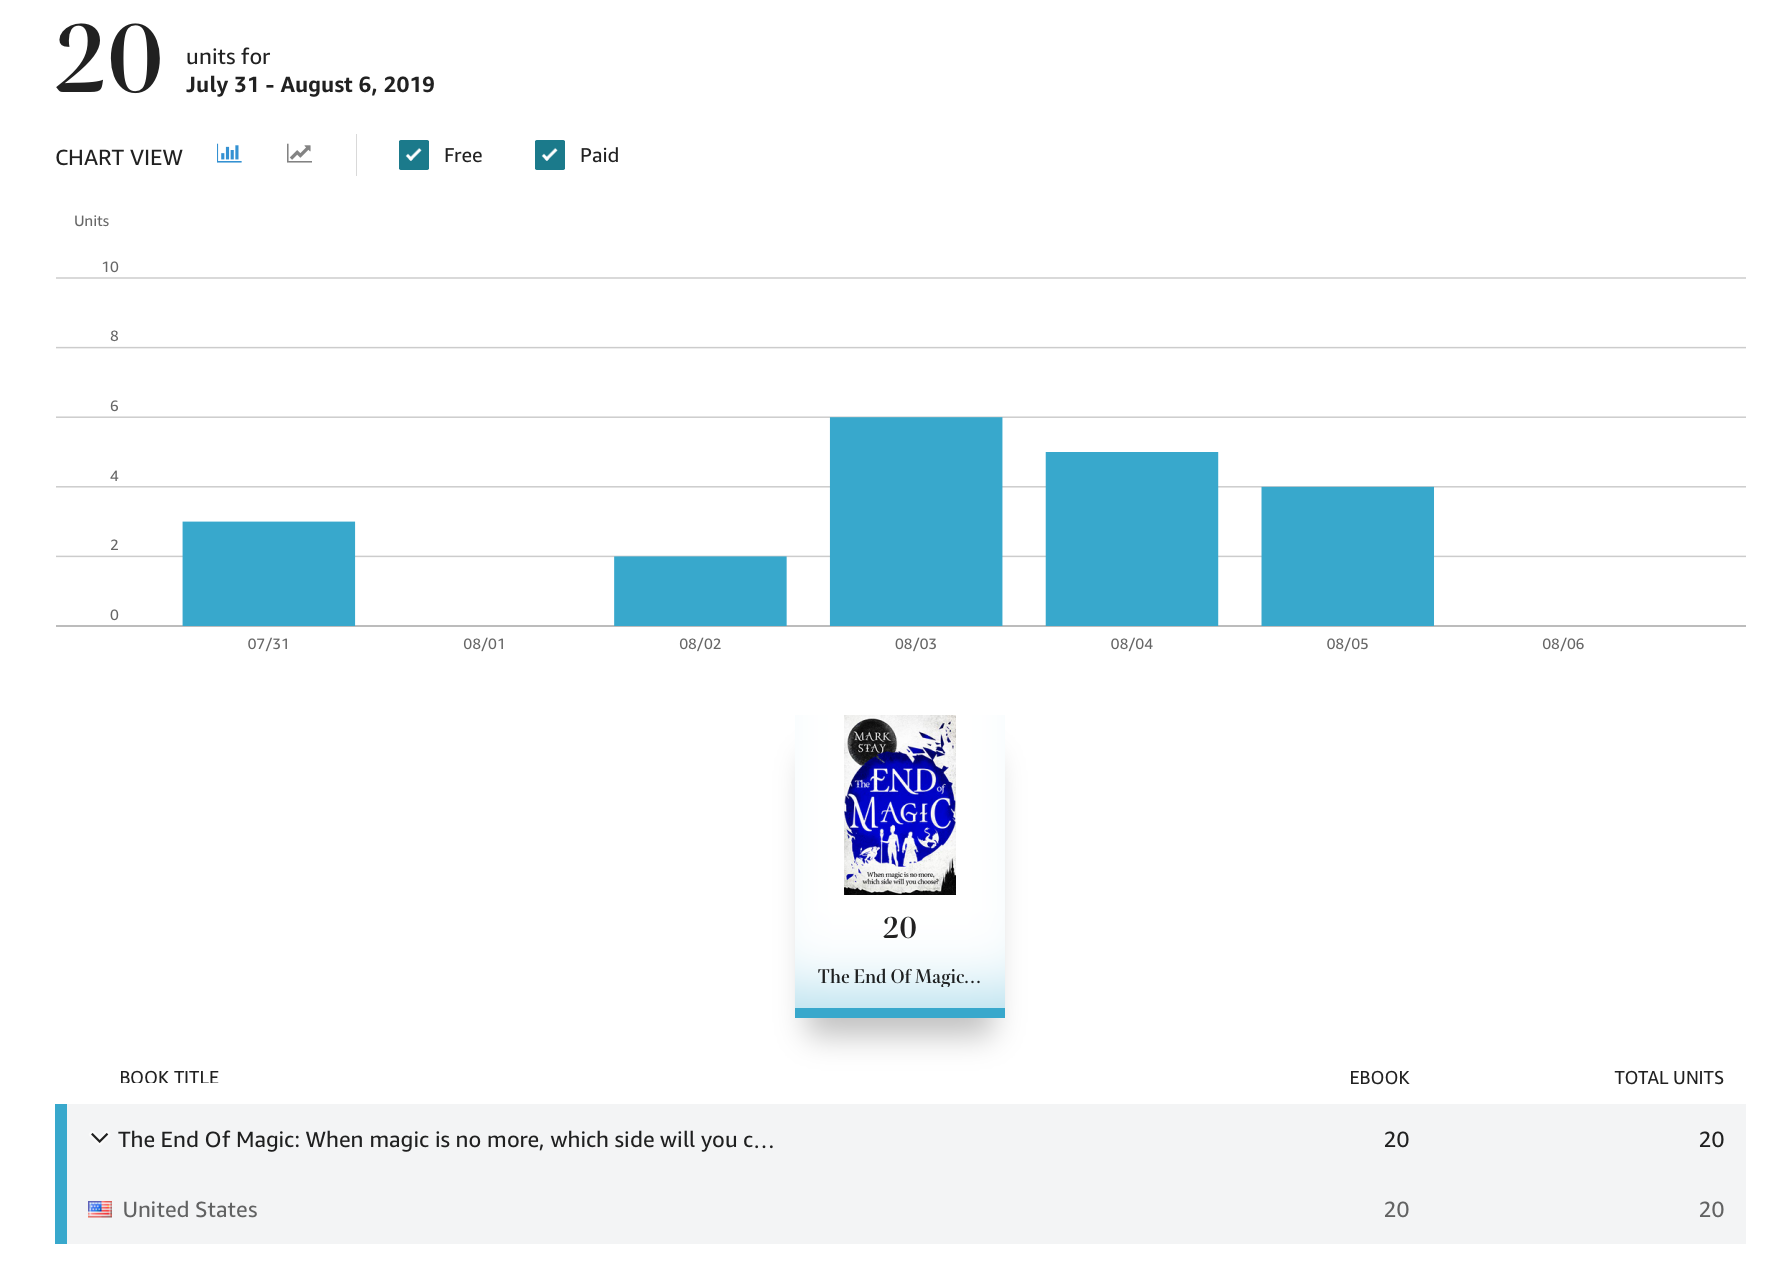Image resolution: width=1774 pixels, height=1264 pixels.
Task: Click the BOOK TITLE column header
Action: (x=169, y=1077)
